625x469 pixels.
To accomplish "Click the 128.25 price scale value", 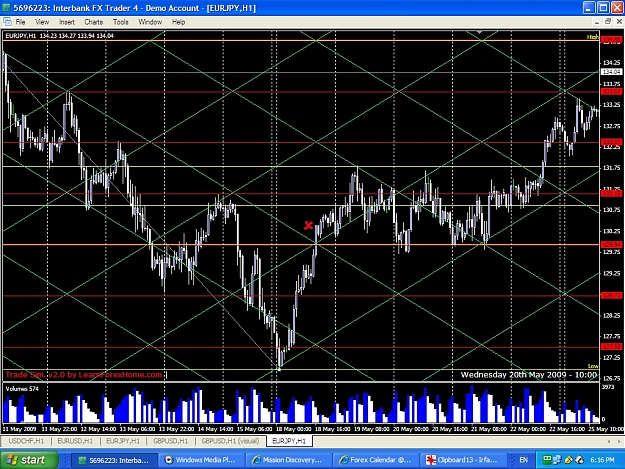I will [x=611, y=315].
